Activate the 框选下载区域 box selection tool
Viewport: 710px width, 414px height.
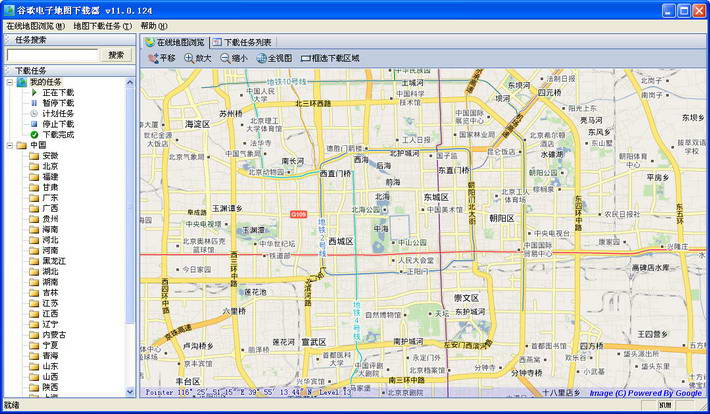point(330,58)
